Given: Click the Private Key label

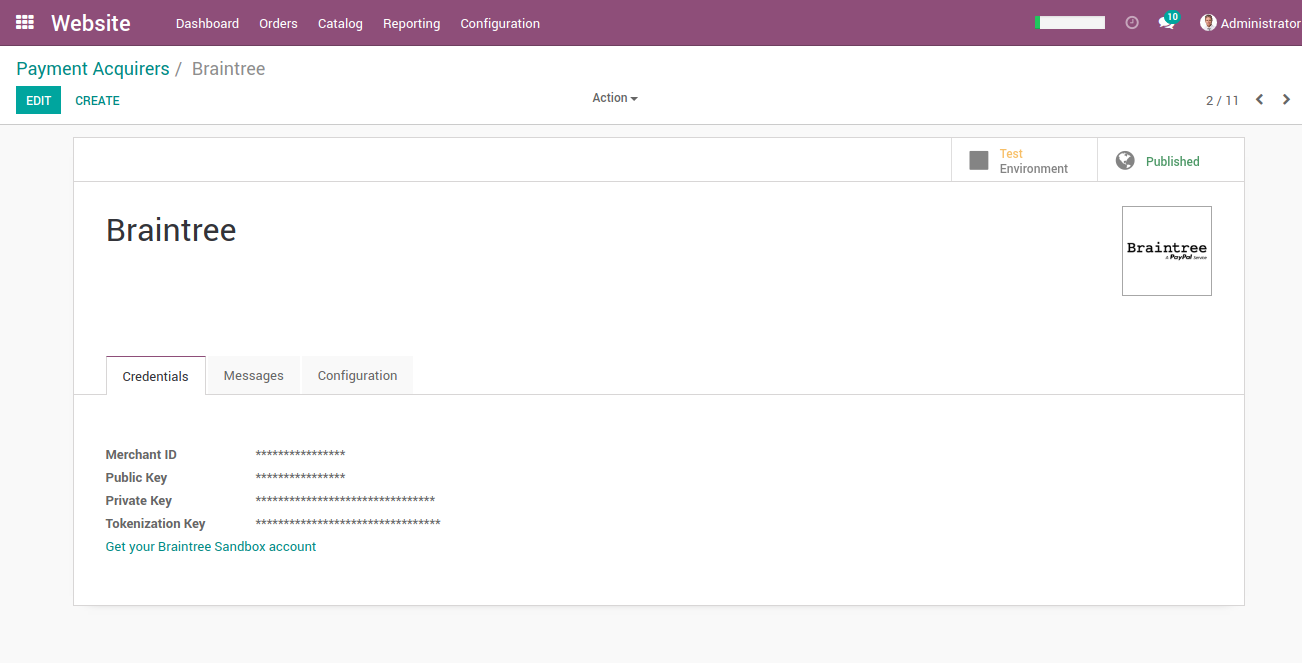Looking at the screenshot, I should point(139,501).
